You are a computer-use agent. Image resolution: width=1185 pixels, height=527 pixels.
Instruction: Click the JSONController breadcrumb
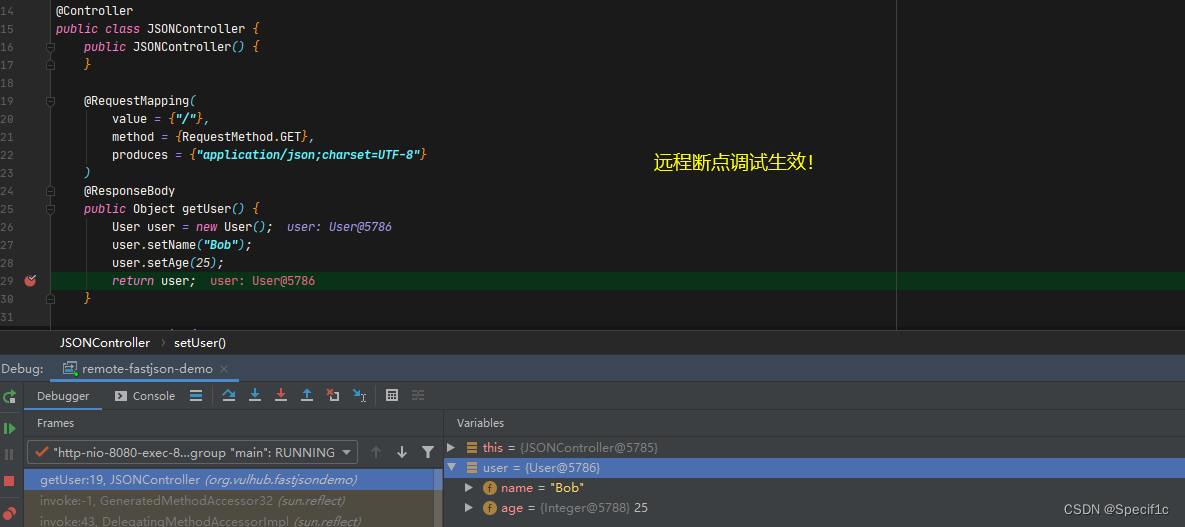click(105, 343)
